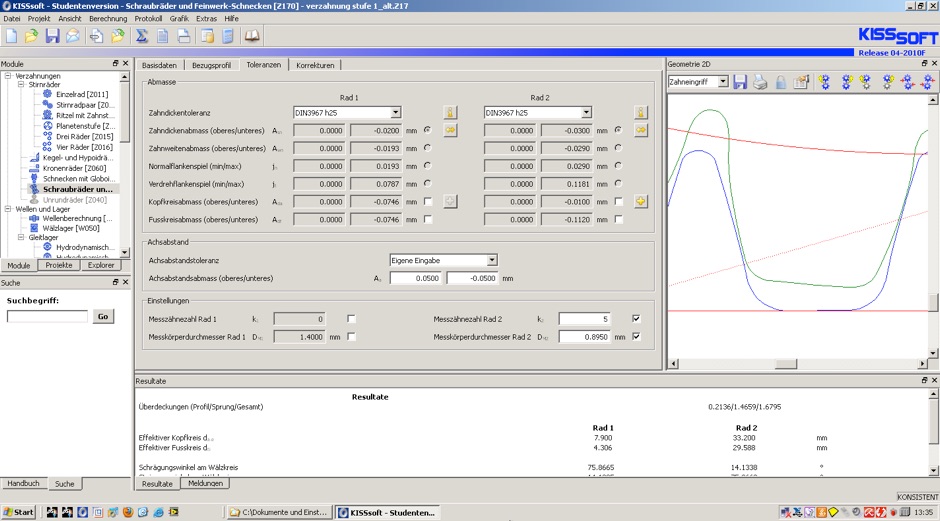The image size is (940, 521).
Task: Select Rad 2 Verdrehflankenspiel radio button
Action: 618,183
